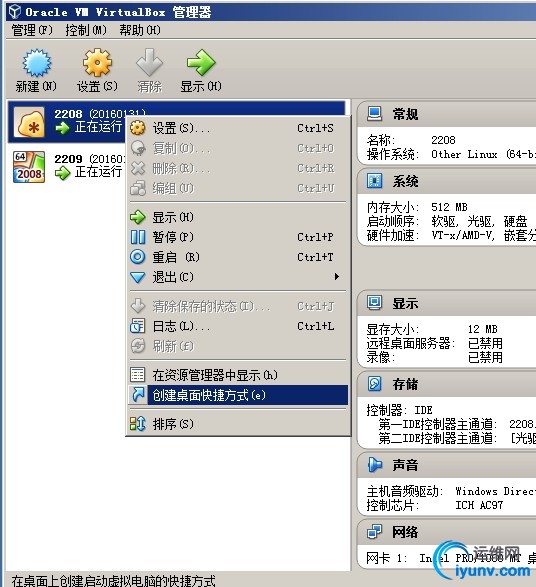Click the 清除 down-arrow toolbar icon

click(149, 62)
